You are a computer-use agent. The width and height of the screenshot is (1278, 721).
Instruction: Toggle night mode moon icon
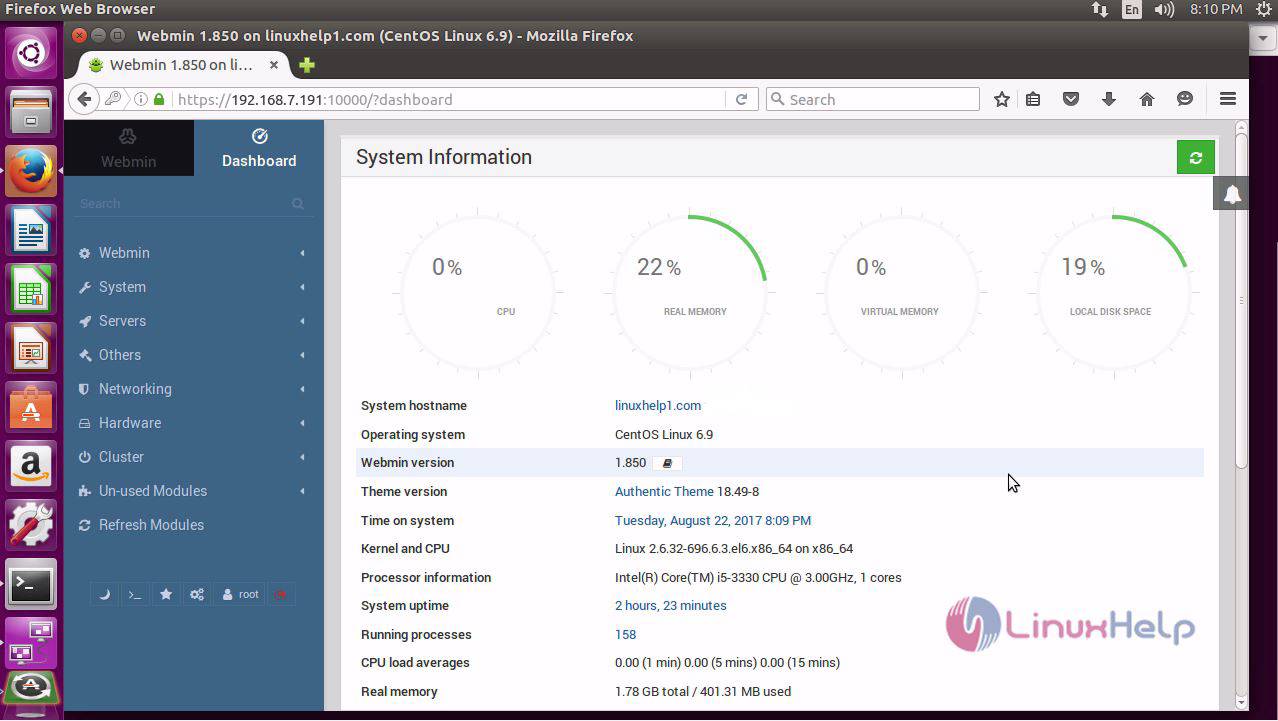104,594
